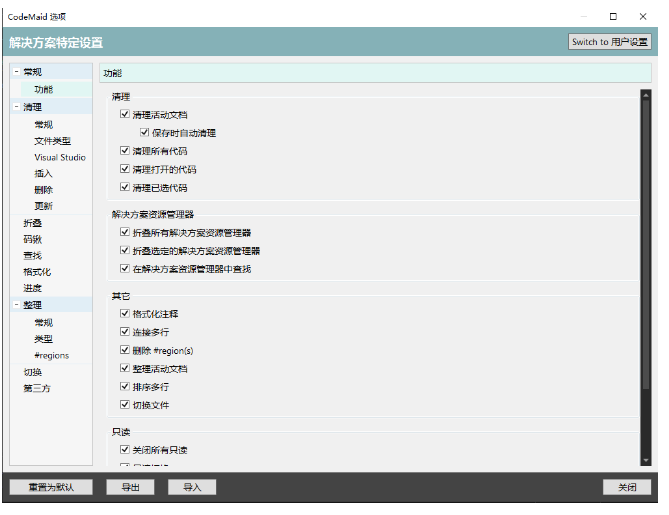Select 常规 under the 清理 node
669x515 pixels.
click(44, 125)
